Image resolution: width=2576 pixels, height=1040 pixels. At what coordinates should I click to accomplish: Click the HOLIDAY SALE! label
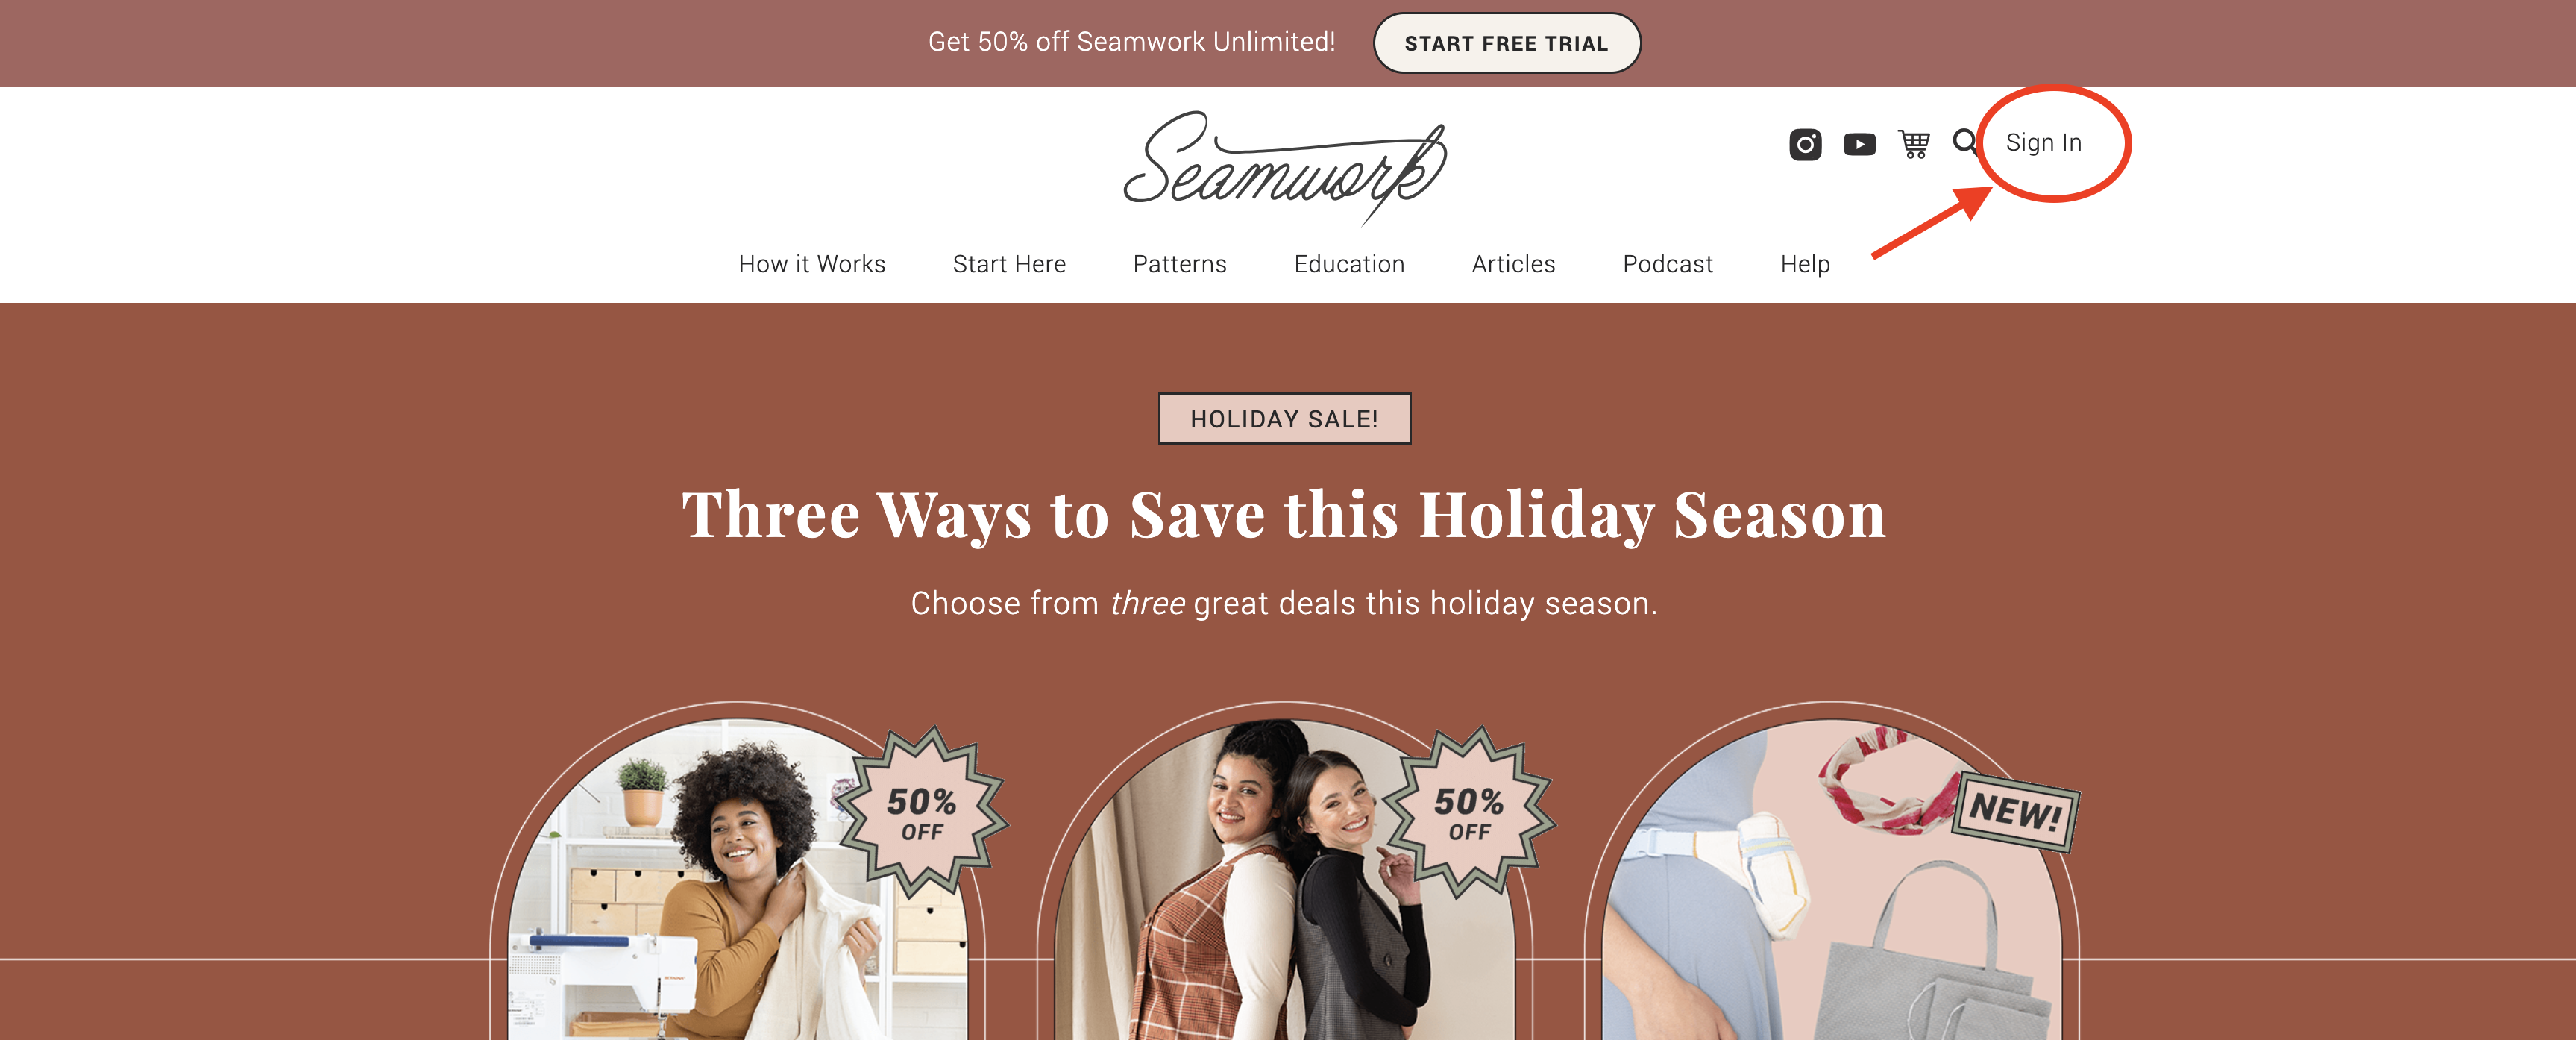pos(1284,418)
